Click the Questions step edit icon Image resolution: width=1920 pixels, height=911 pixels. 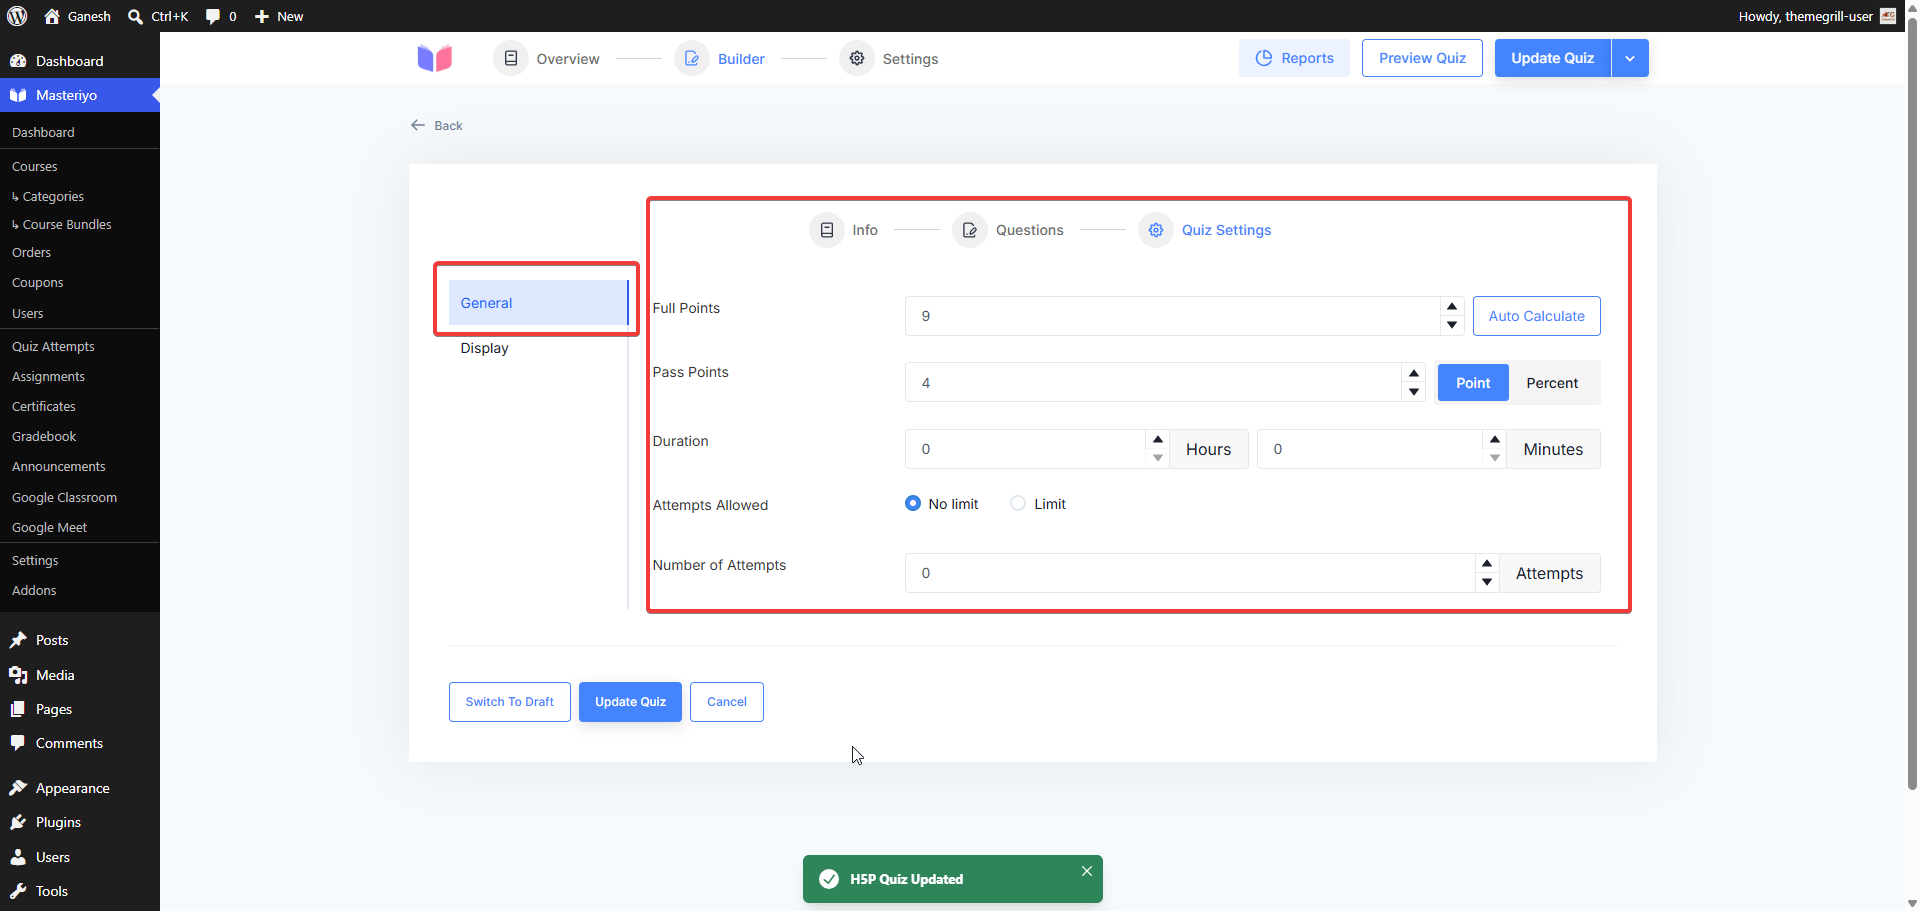(x=970, y=230)
